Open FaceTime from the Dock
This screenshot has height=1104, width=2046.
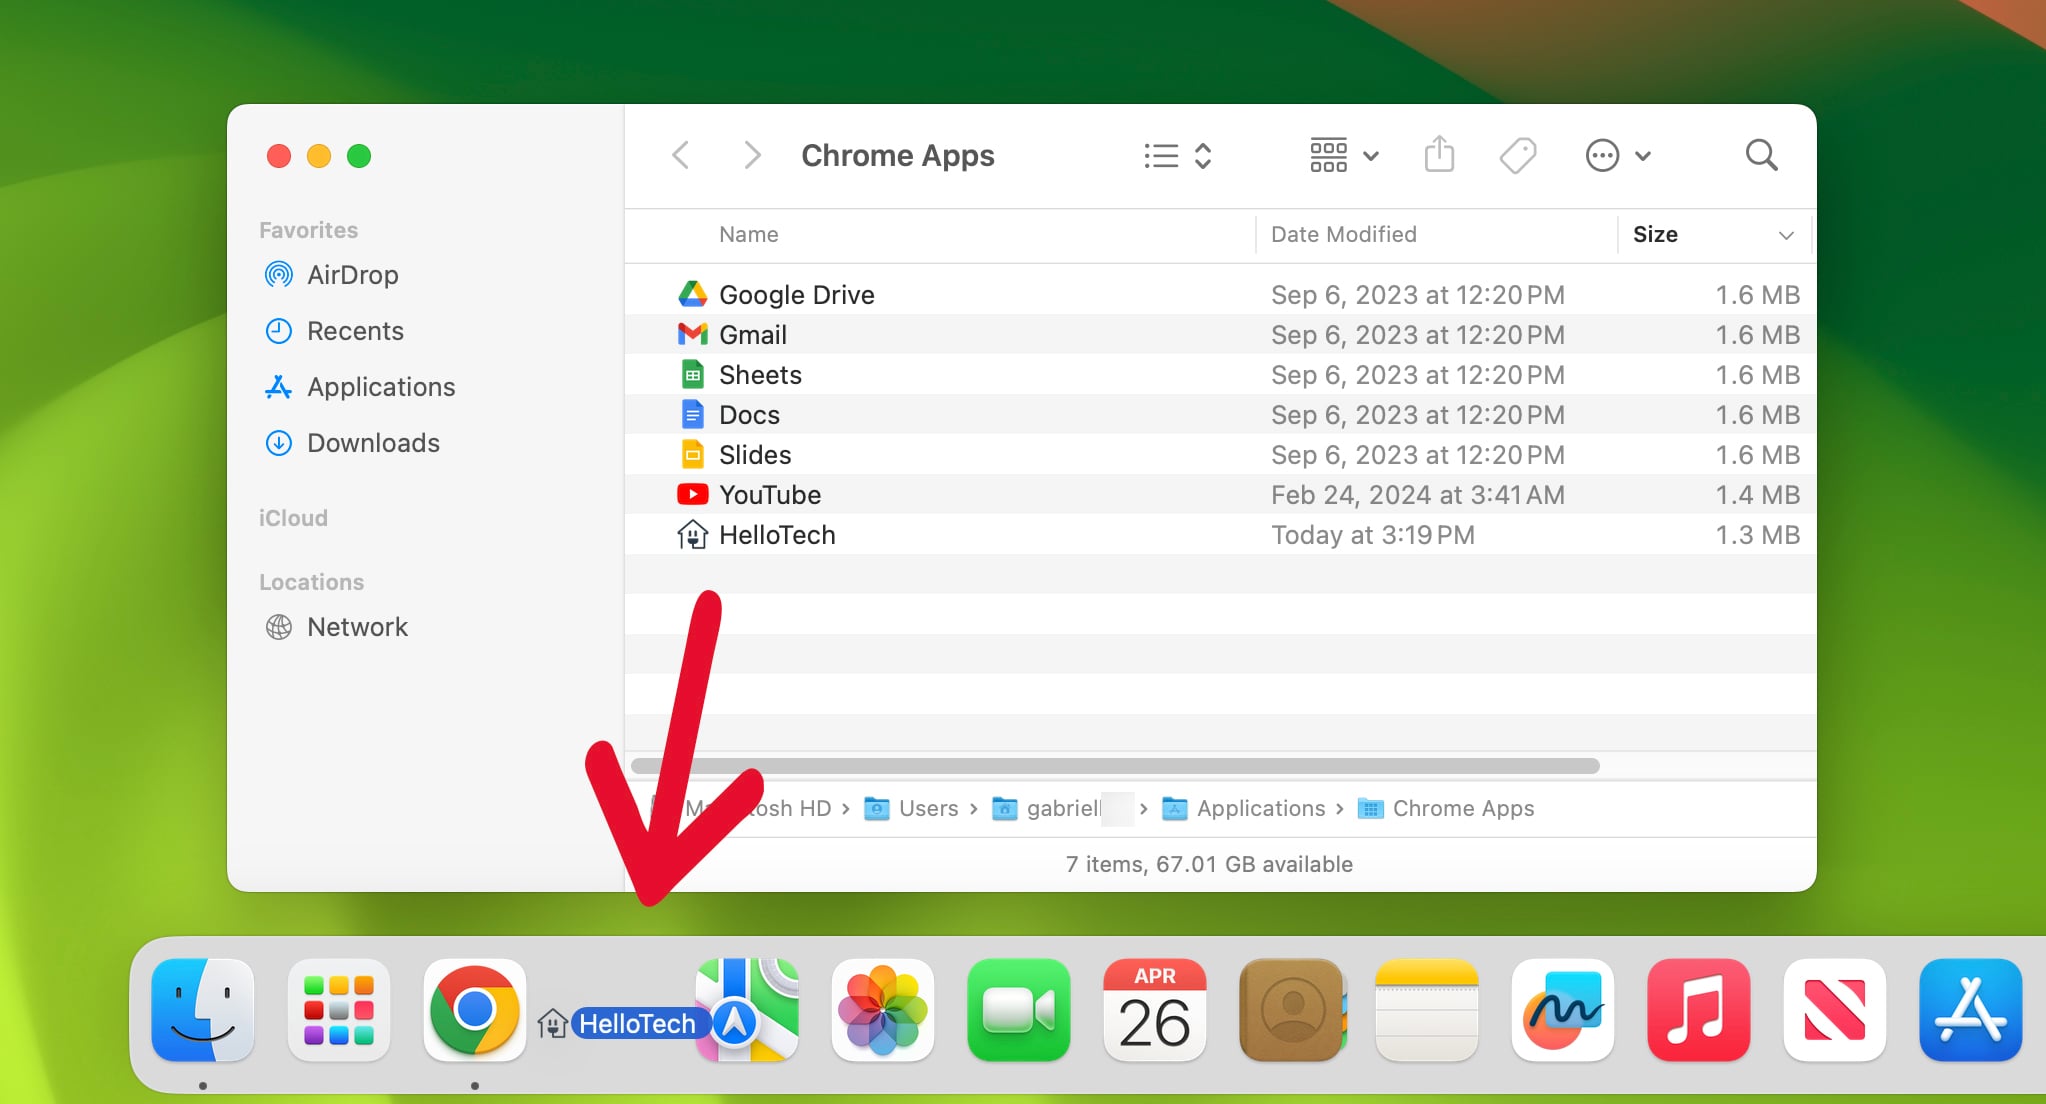pyautogui.click(x=1019, y=1010)
